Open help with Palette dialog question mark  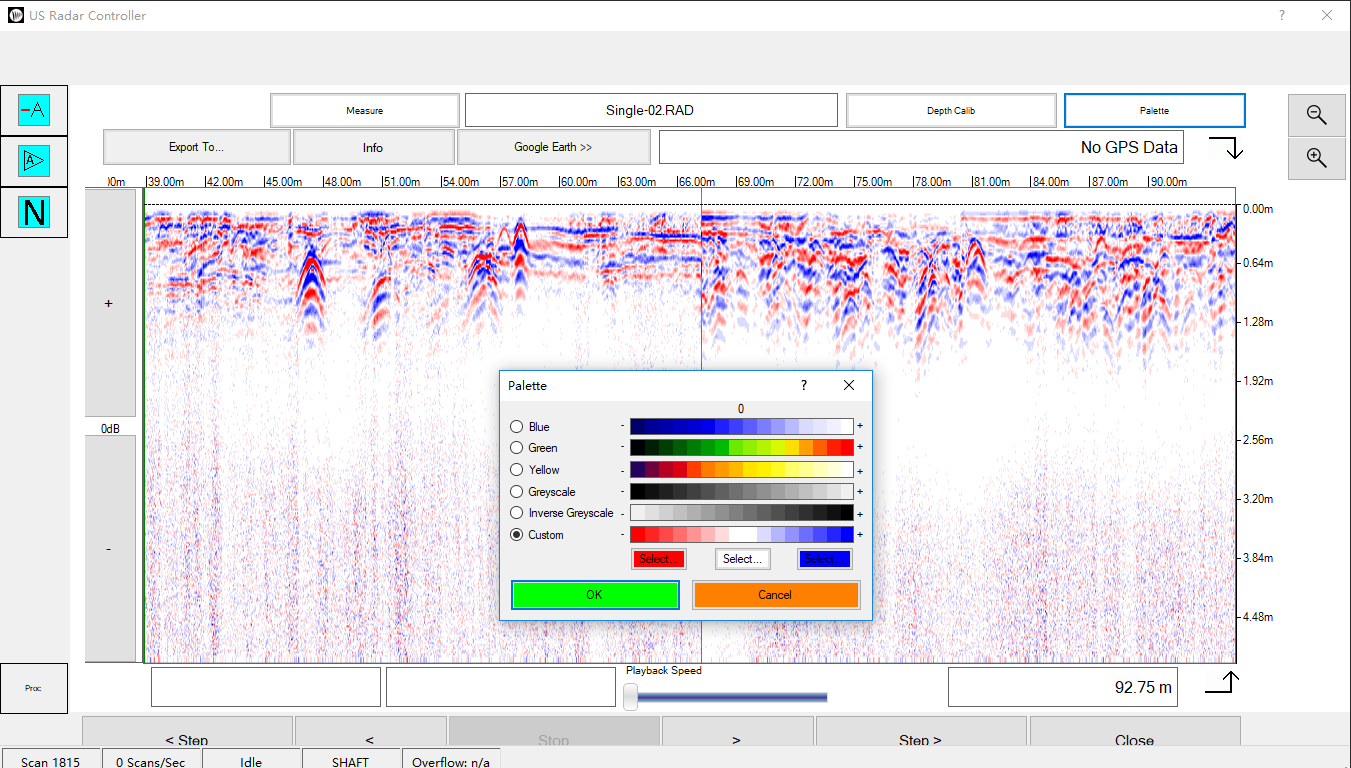click(804, 385)
